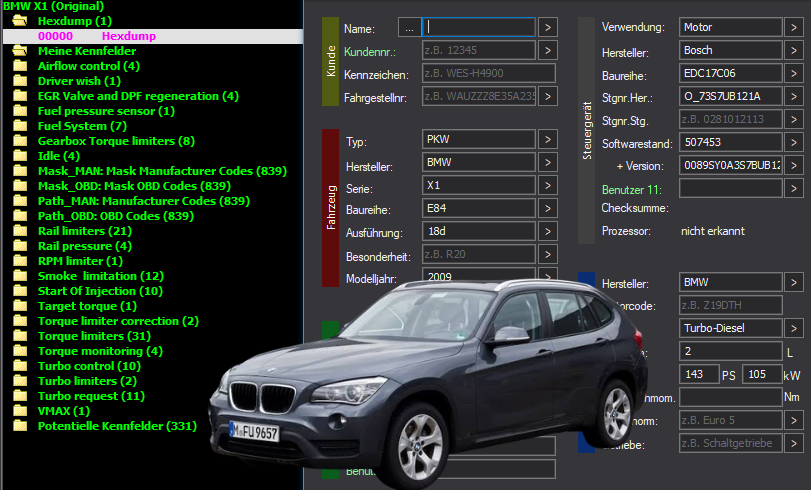
Task: Open the Softwarestand 507453 arrow
Action: point(794,142)
